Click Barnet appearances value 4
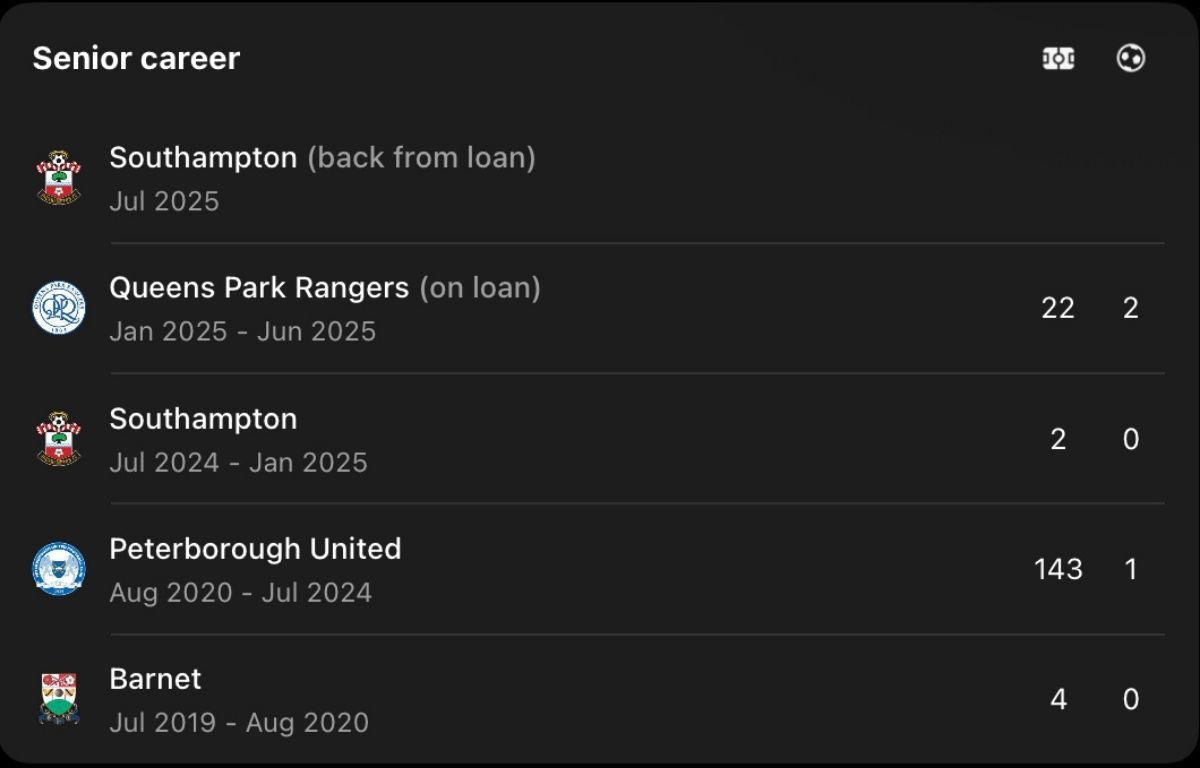The width and height of the screenshot is (1200, 768). click(1058, 699)
